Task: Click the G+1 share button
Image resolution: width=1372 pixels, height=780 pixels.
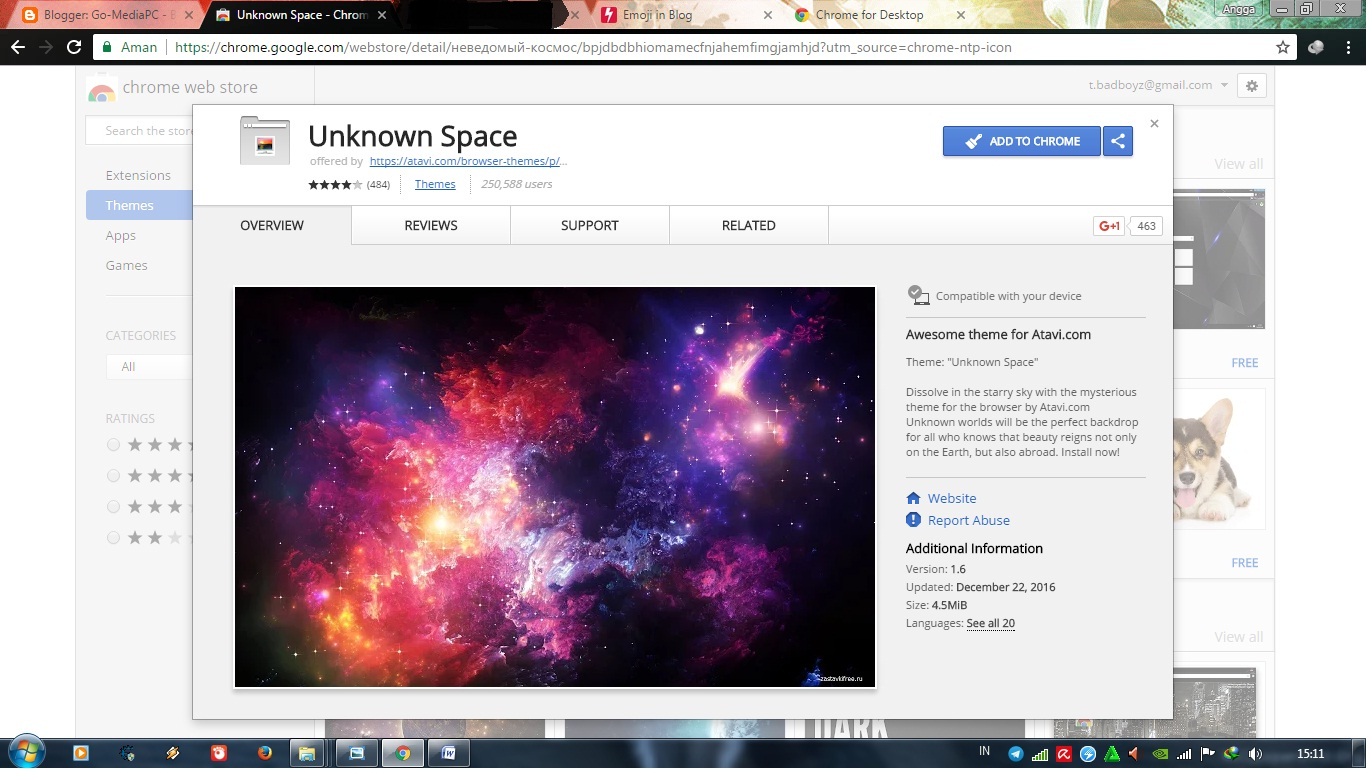Action: [x=1107, y=225]
